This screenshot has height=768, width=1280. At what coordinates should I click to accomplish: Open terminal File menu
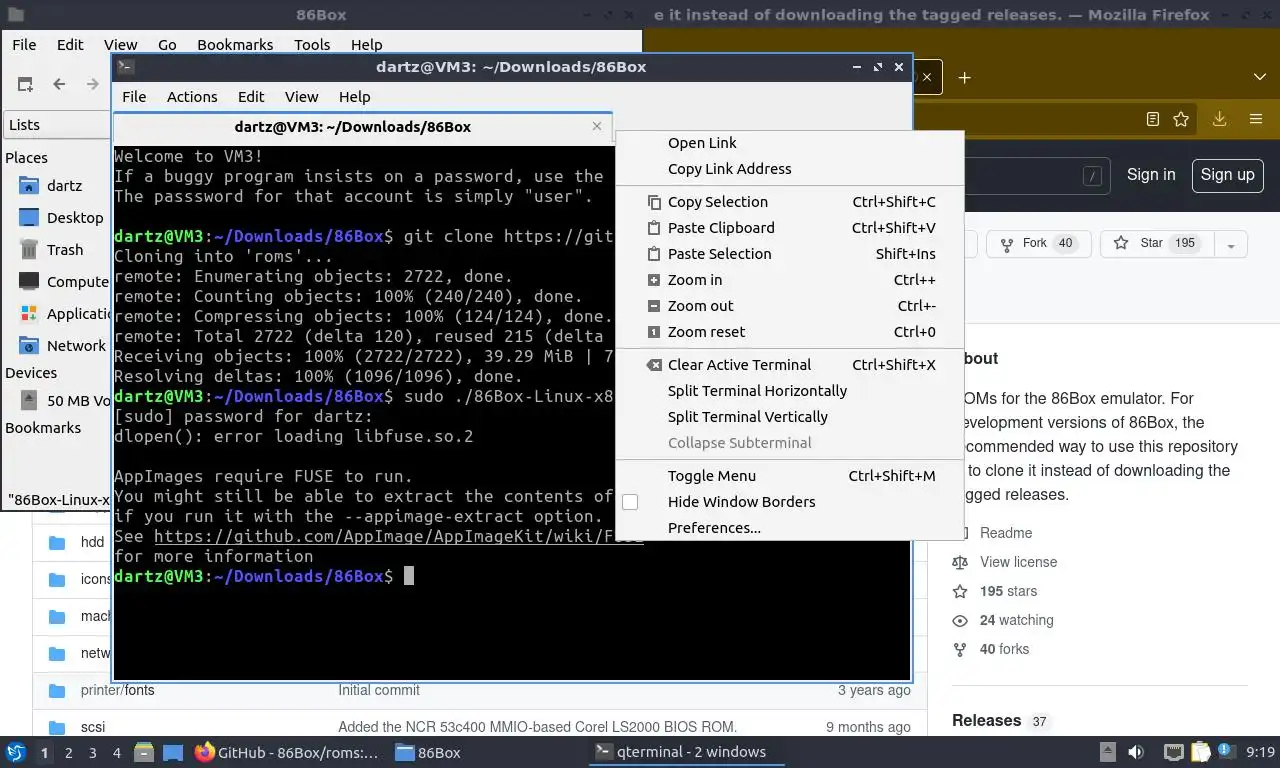coord(134,97)
